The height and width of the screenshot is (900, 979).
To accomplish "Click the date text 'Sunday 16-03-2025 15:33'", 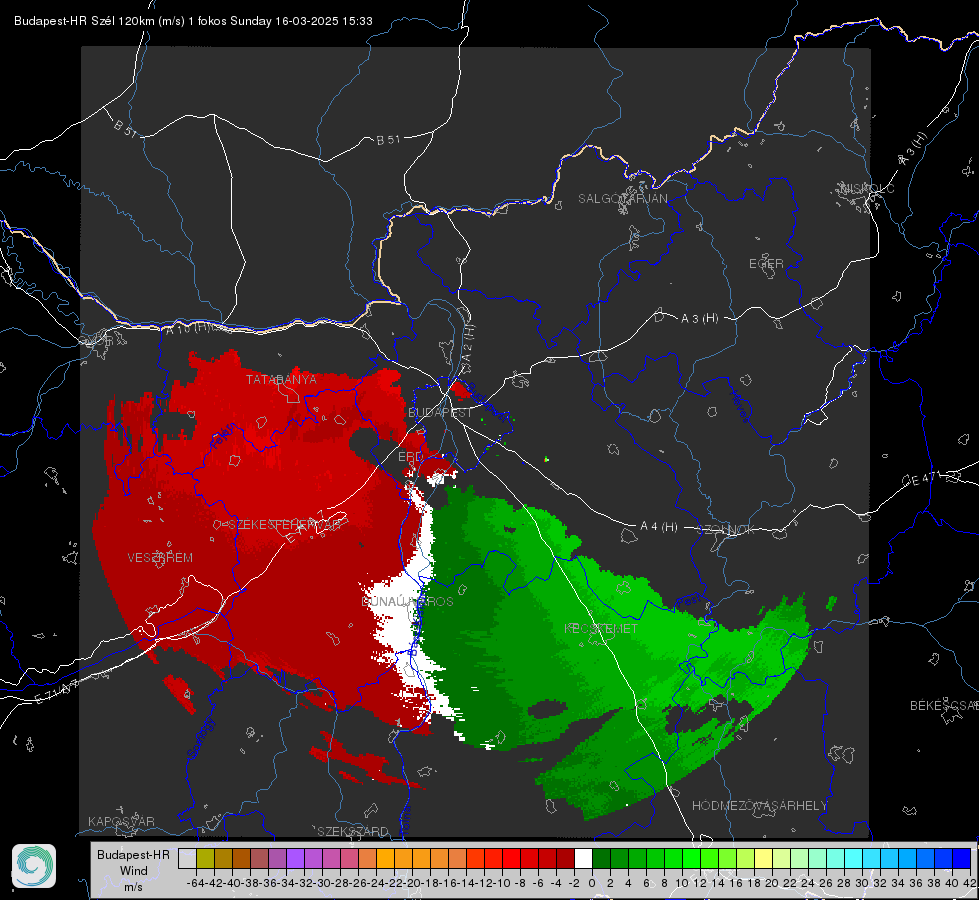I will [302, 21].
